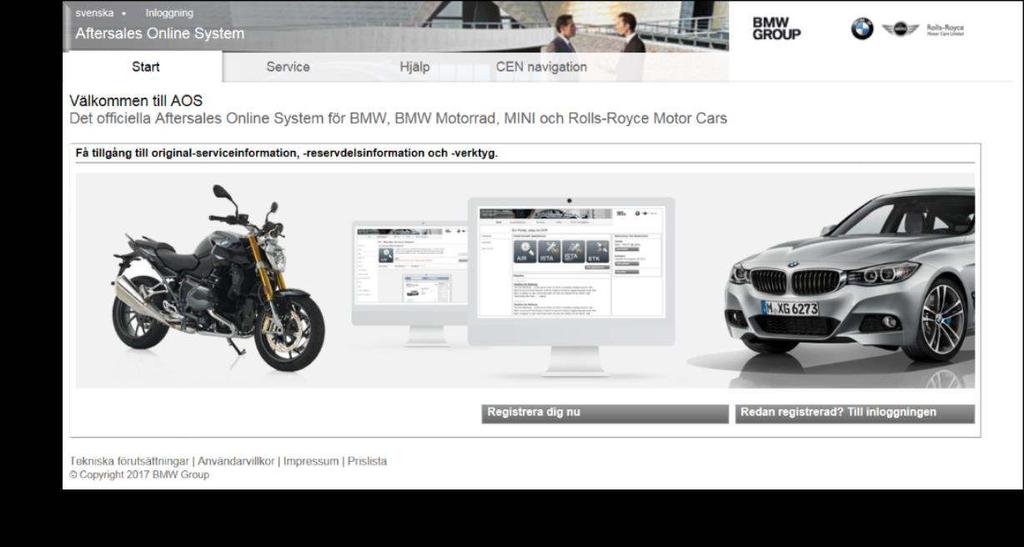This screenshot has width=1024, height=547.
Task: Click the motorcycle image in banner
Action: coord(218,278)
